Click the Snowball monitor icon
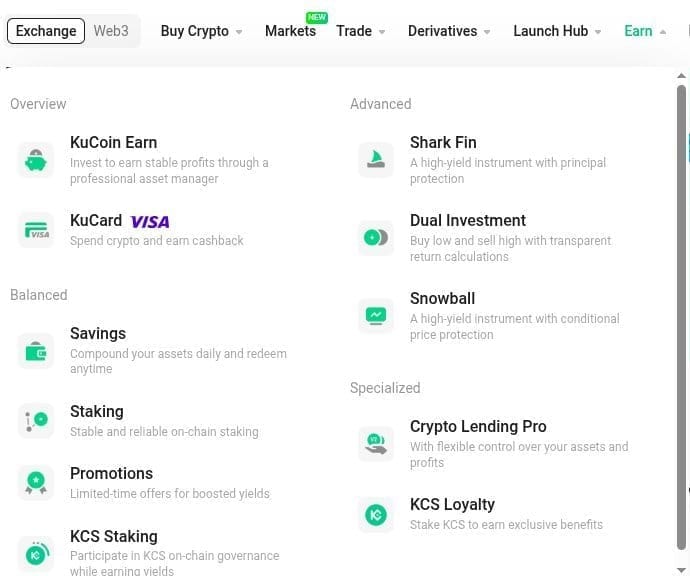The height and width of the screenshot is (576, 690). (x=376, y=316)
